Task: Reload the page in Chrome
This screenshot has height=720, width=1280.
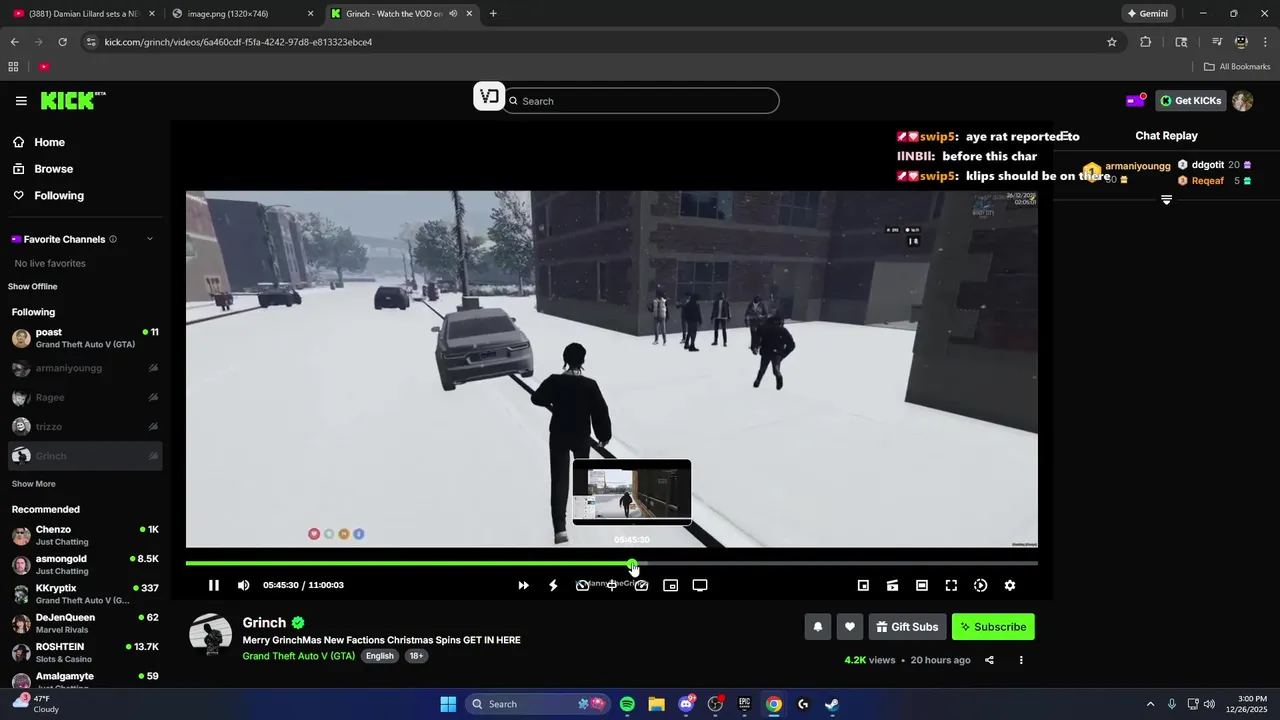Action: tap(62, 42)
